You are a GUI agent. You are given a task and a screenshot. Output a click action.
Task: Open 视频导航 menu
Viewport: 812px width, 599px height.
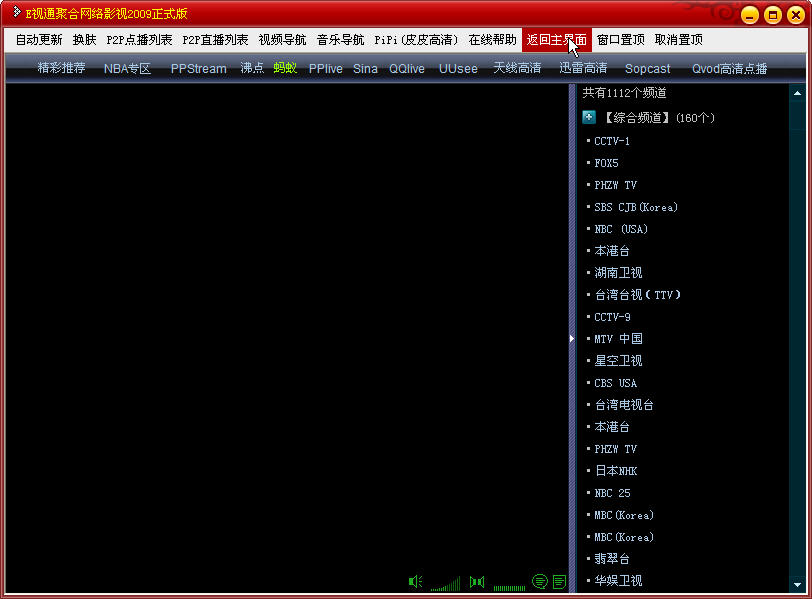tap(283, 40)
